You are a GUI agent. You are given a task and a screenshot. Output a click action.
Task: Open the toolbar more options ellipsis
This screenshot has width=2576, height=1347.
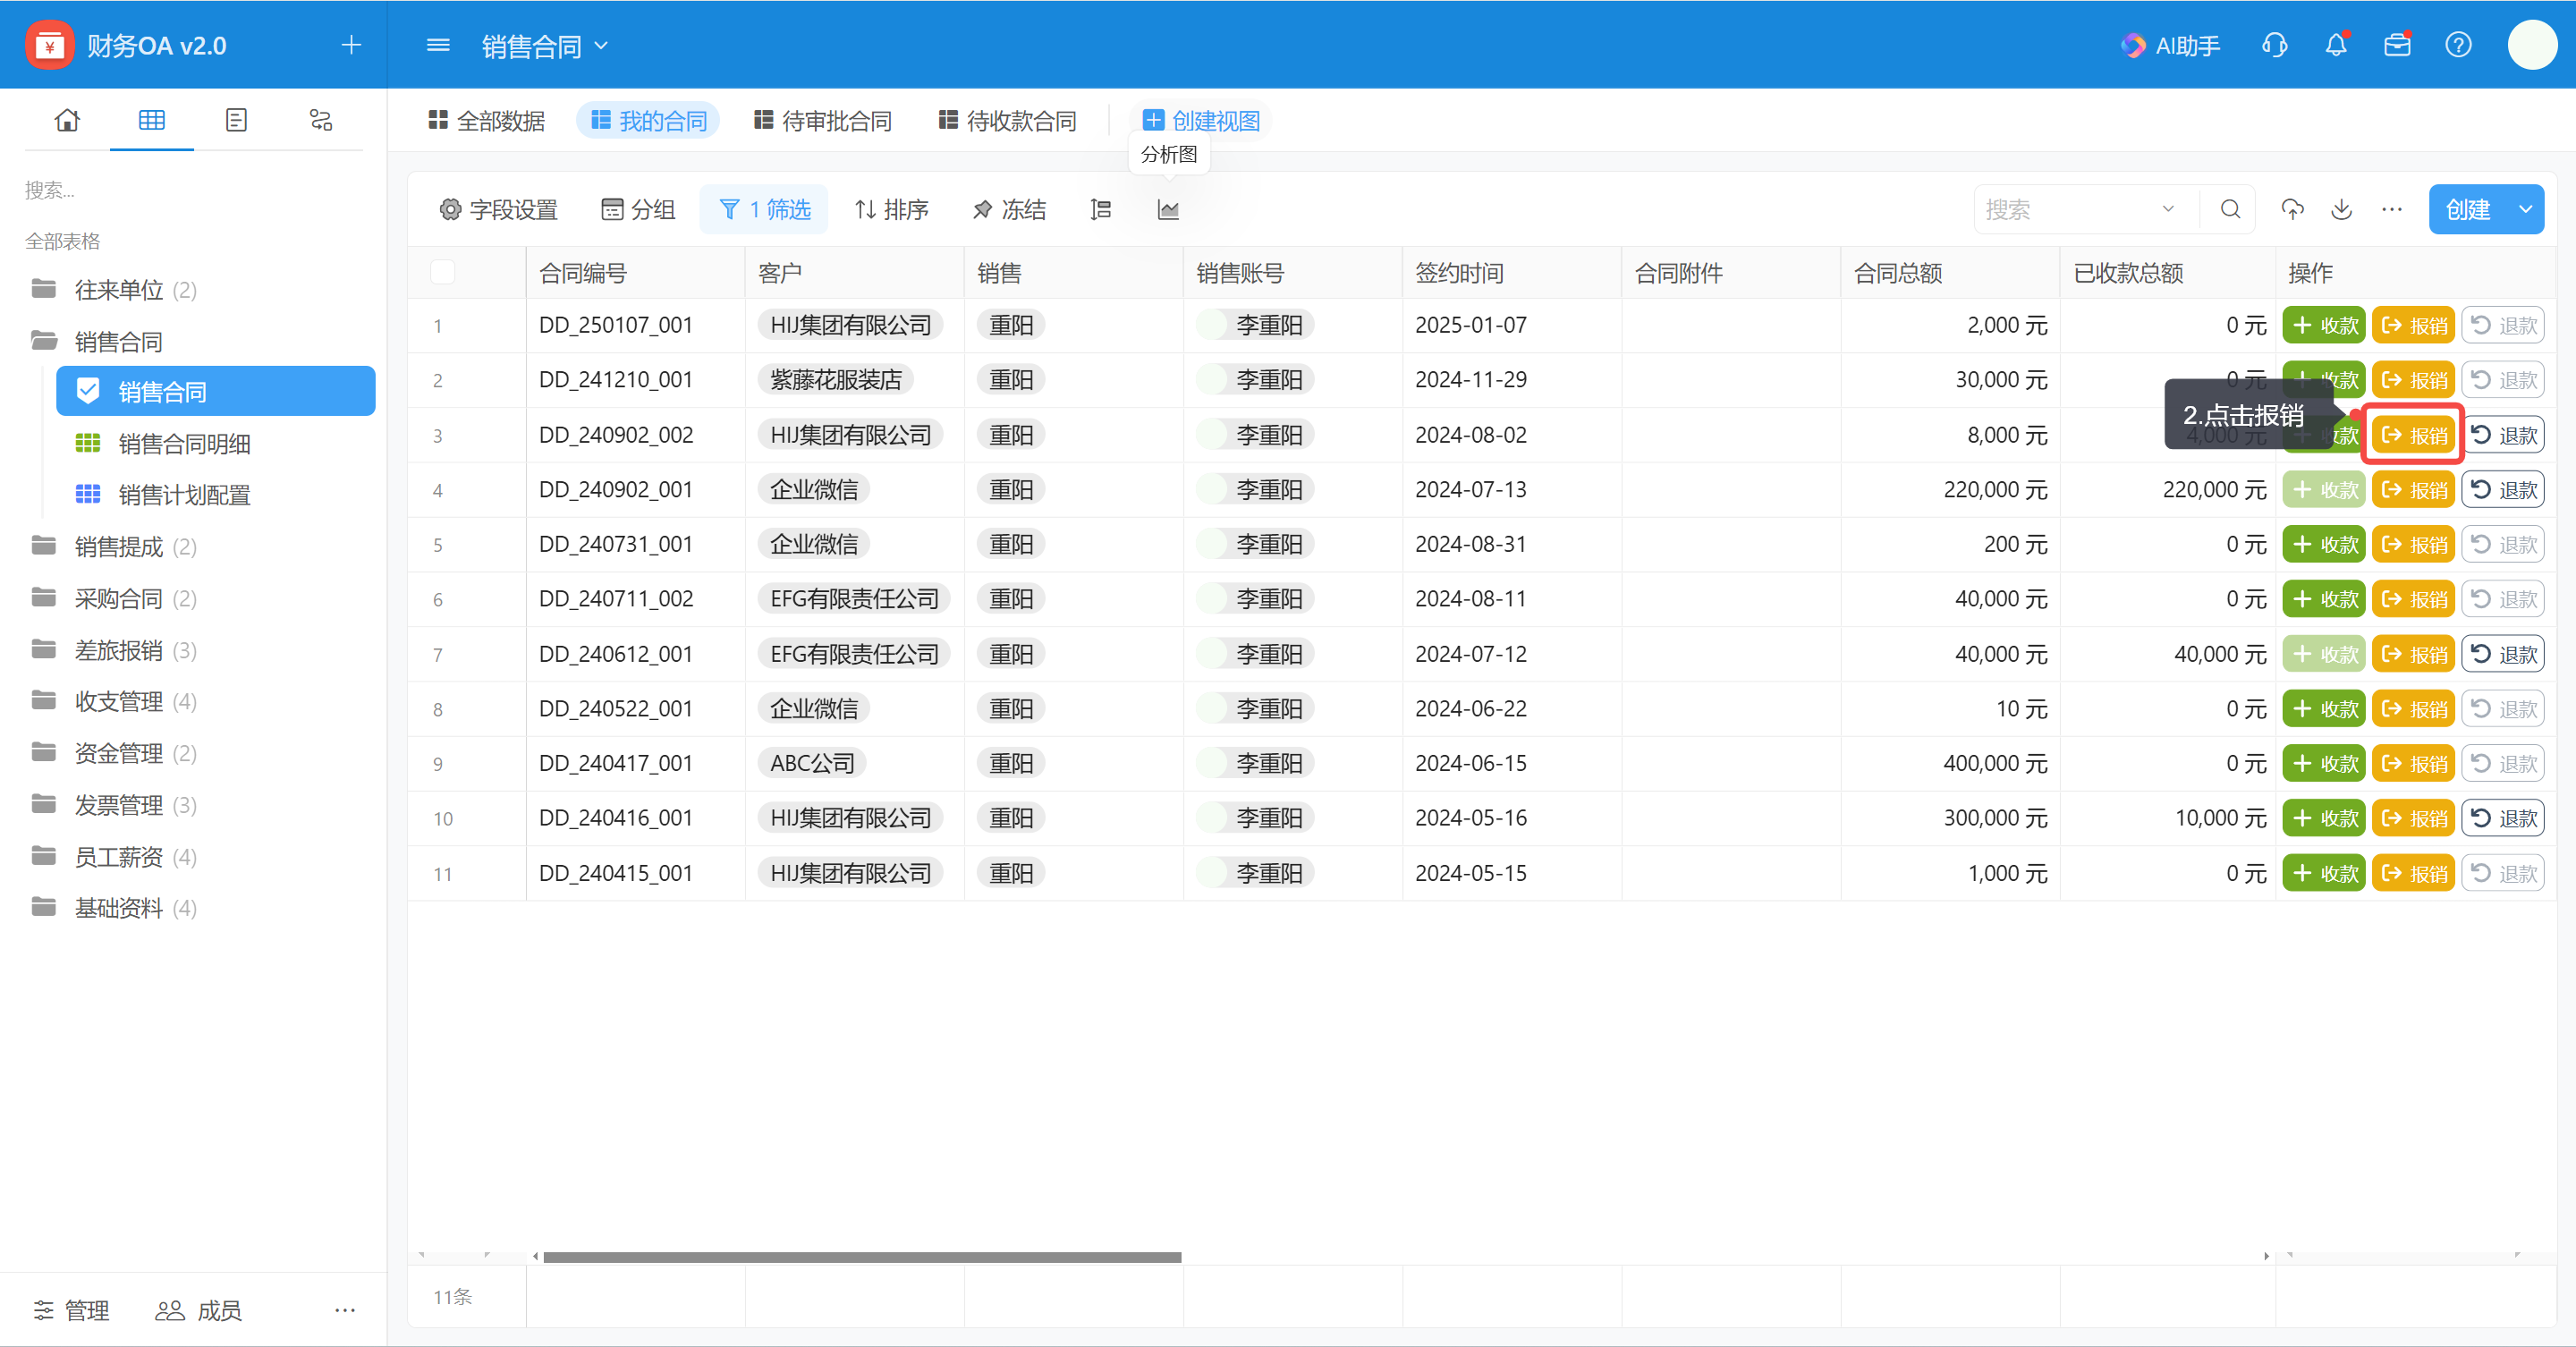click(x=2391, y=209)
